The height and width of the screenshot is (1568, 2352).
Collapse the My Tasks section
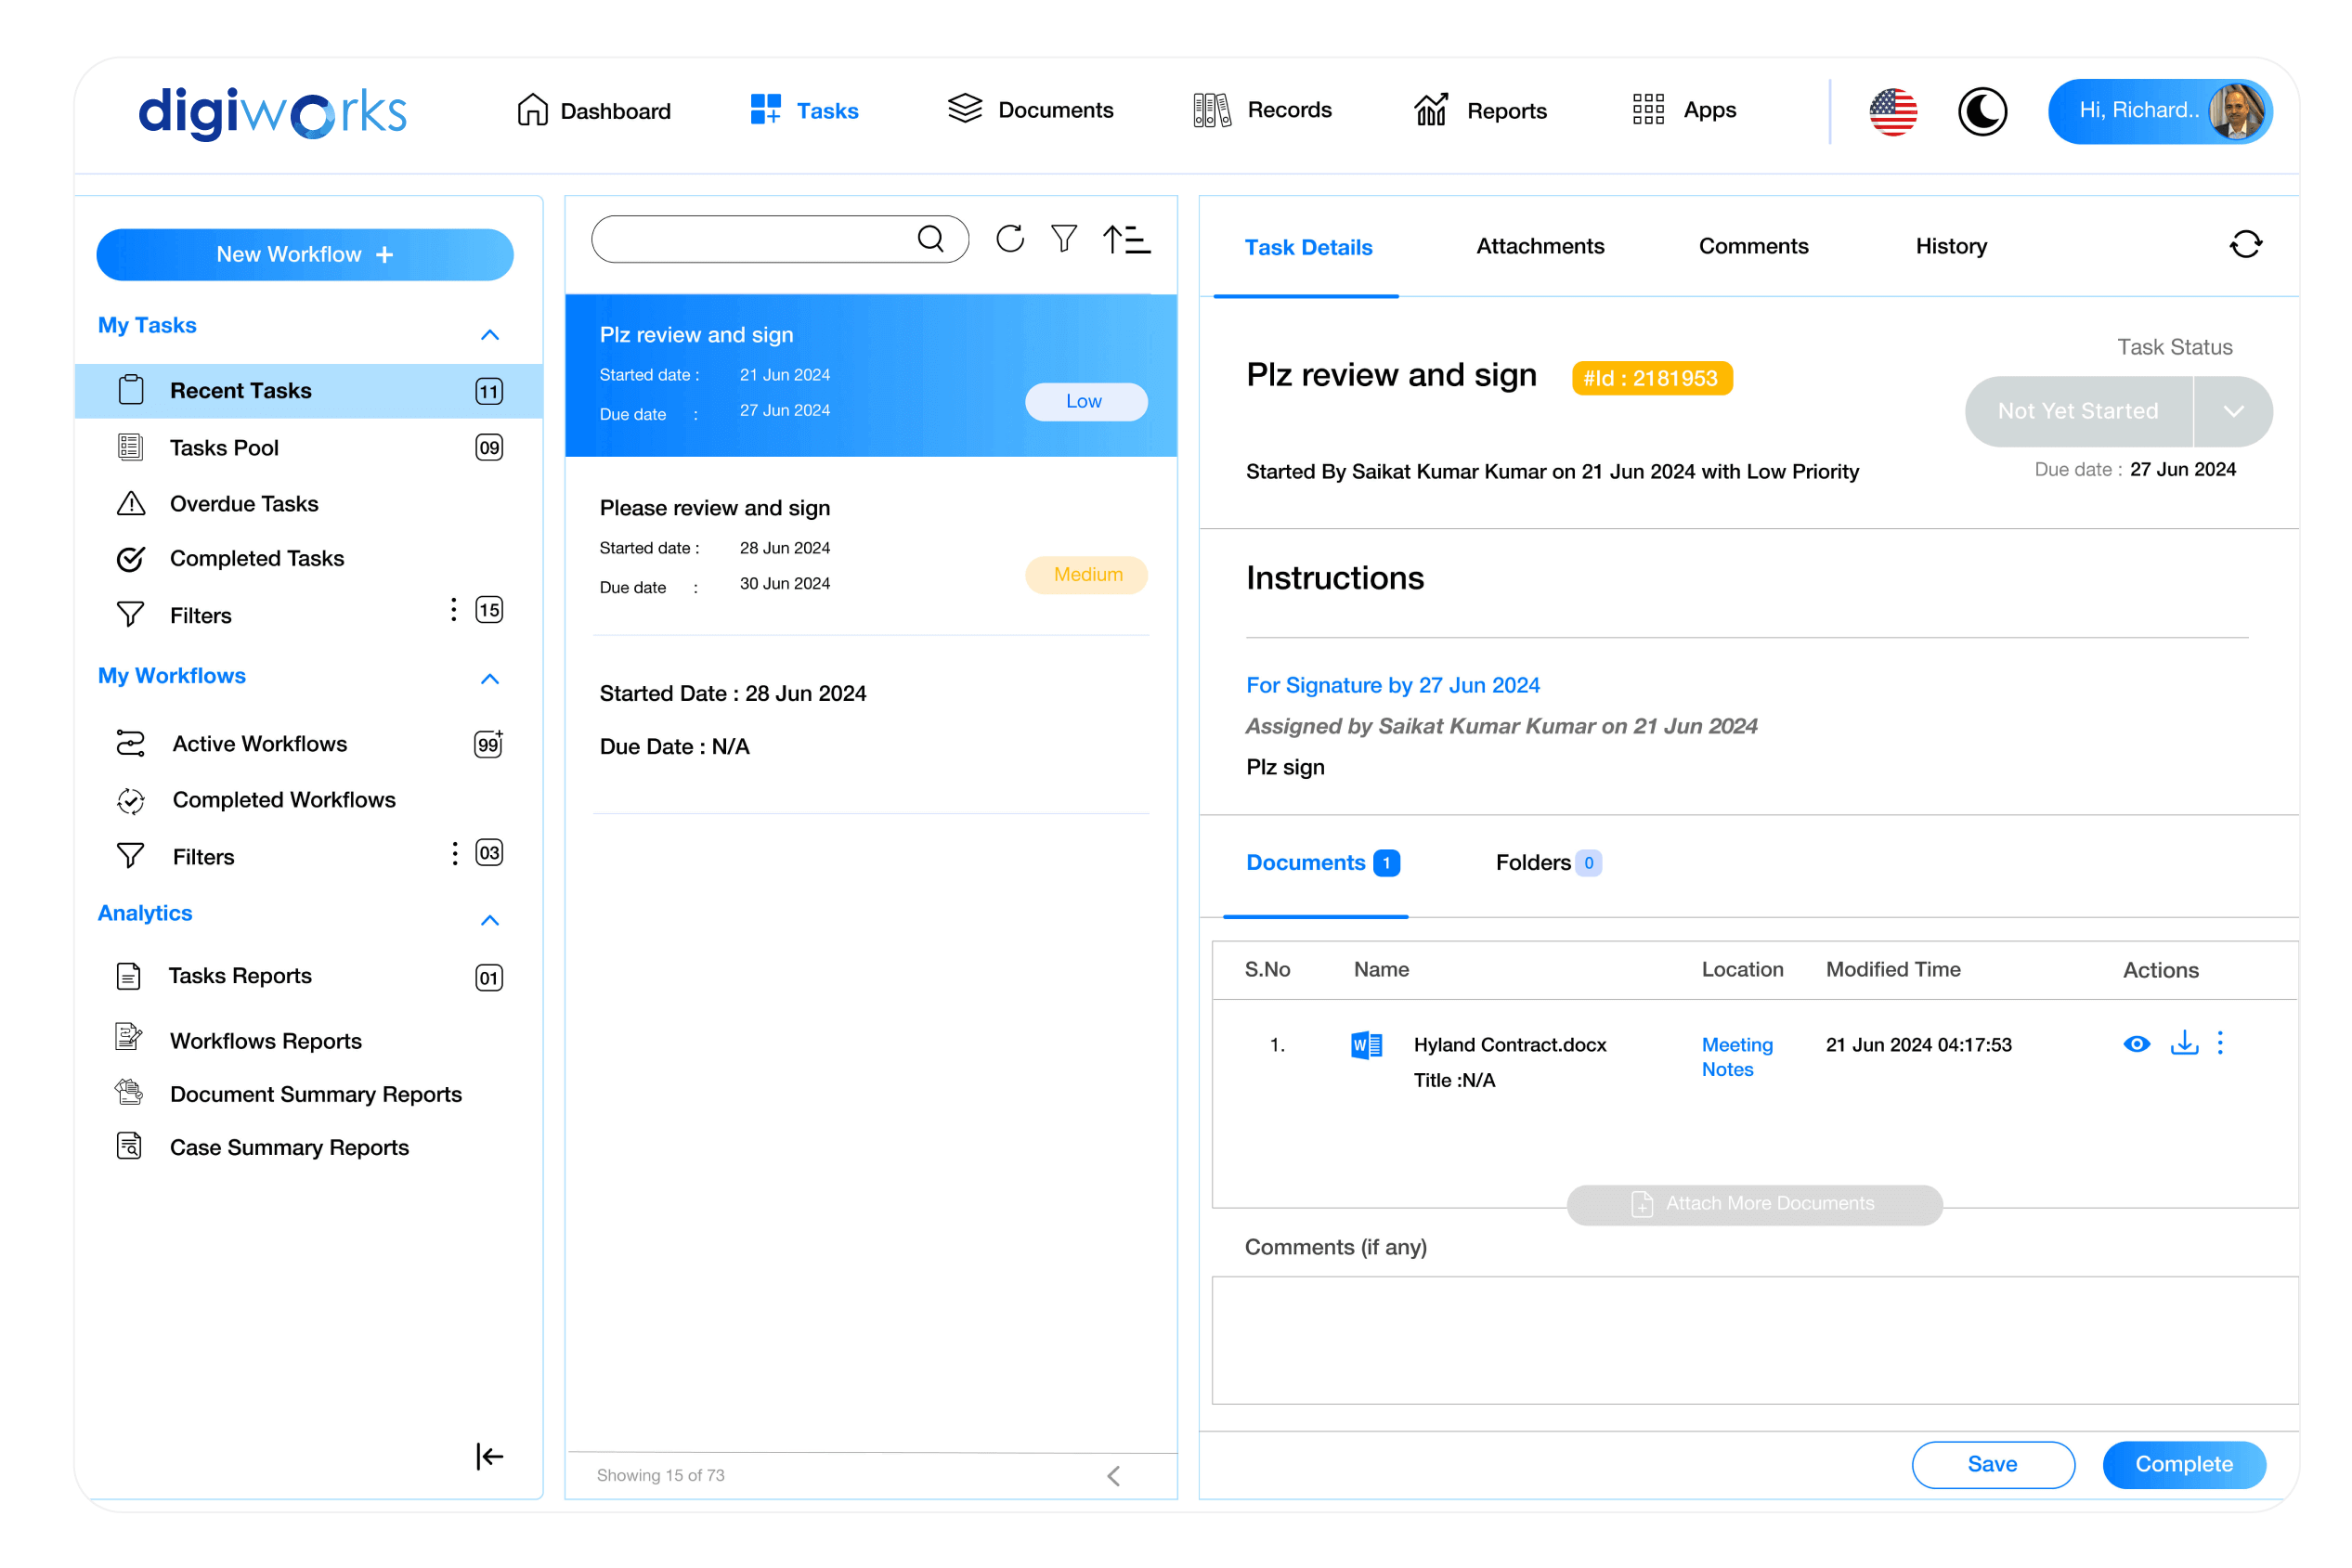point(489,334)
